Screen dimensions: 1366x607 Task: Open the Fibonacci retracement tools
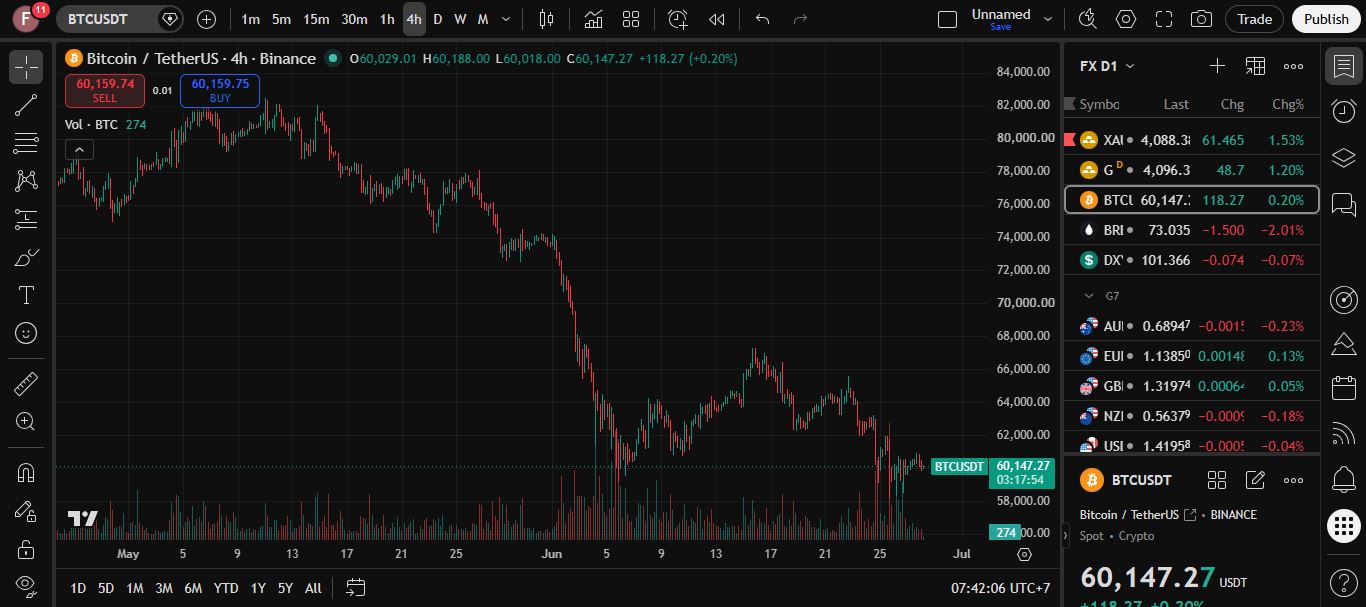point(26,143)
